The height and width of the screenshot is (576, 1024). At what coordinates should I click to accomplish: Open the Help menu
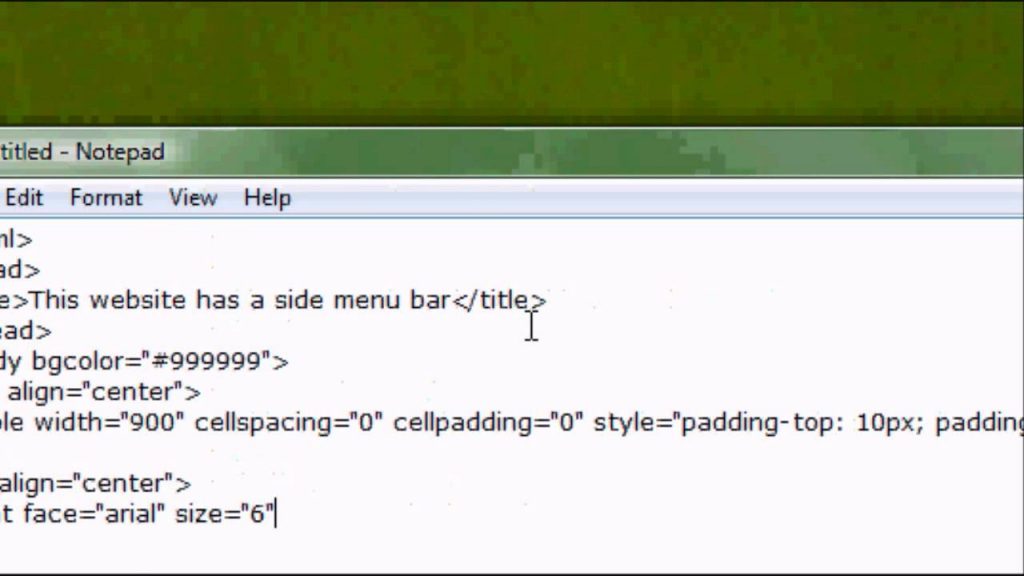click(x=266, y=197)
